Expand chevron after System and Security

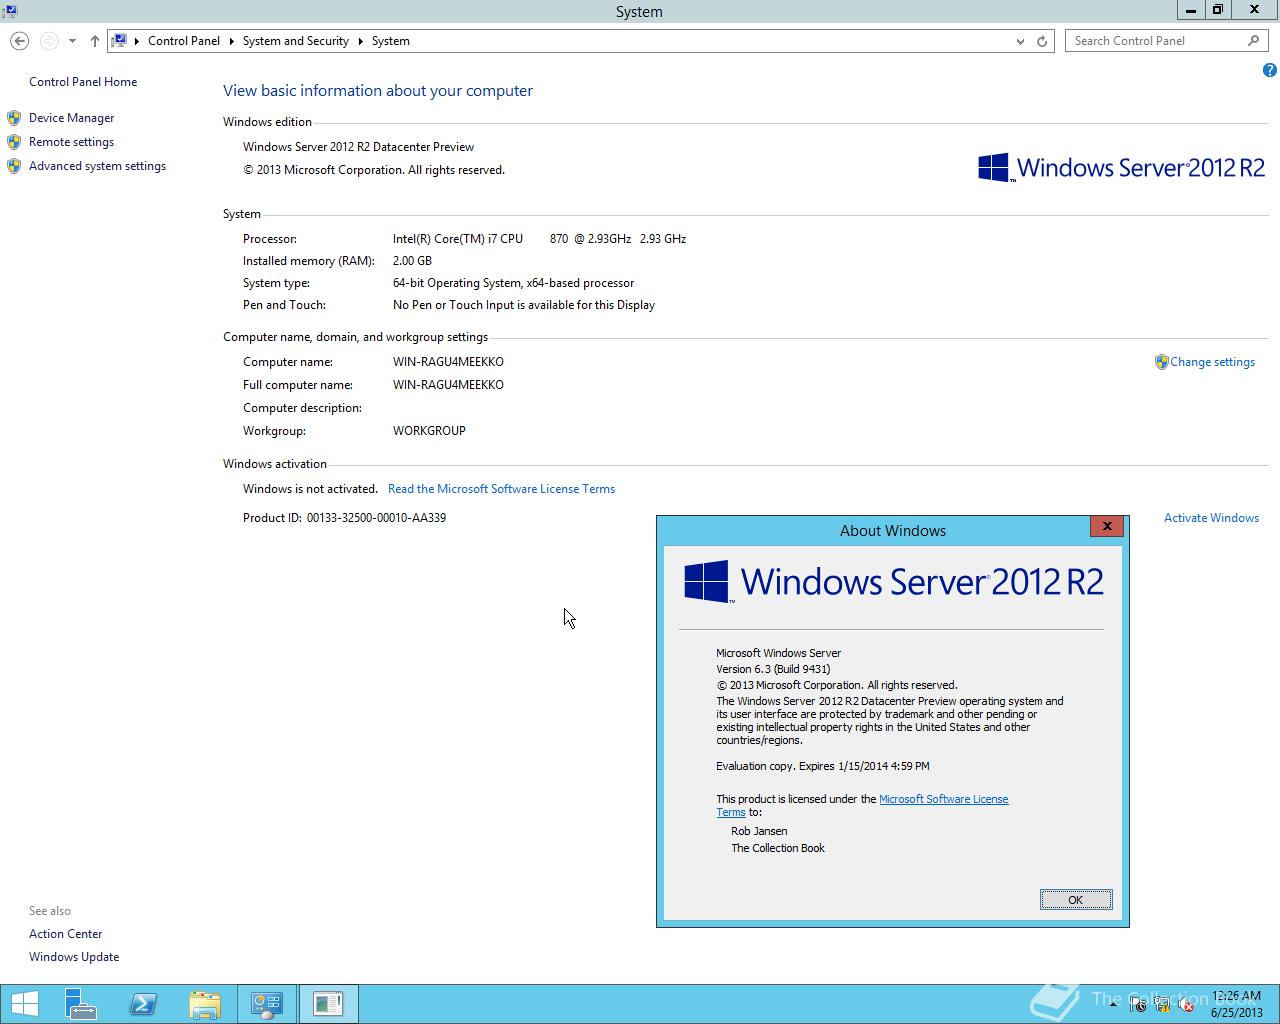360,41
